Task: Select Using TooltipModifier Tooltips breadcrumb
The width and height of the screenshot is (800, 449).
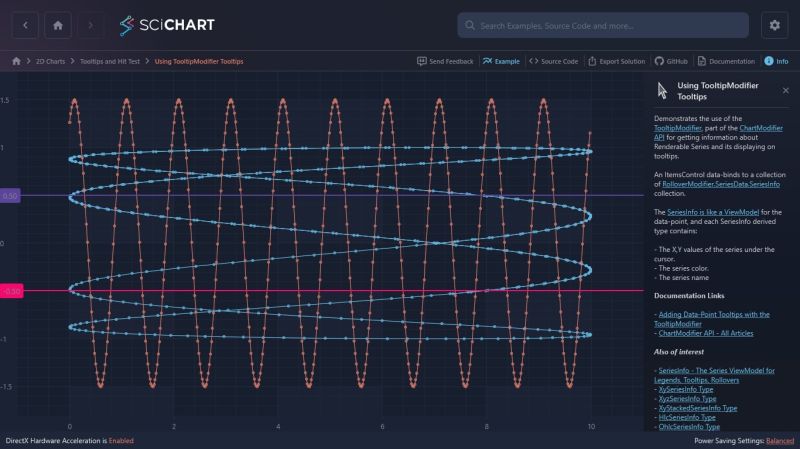Action: [x=199, y=61]
